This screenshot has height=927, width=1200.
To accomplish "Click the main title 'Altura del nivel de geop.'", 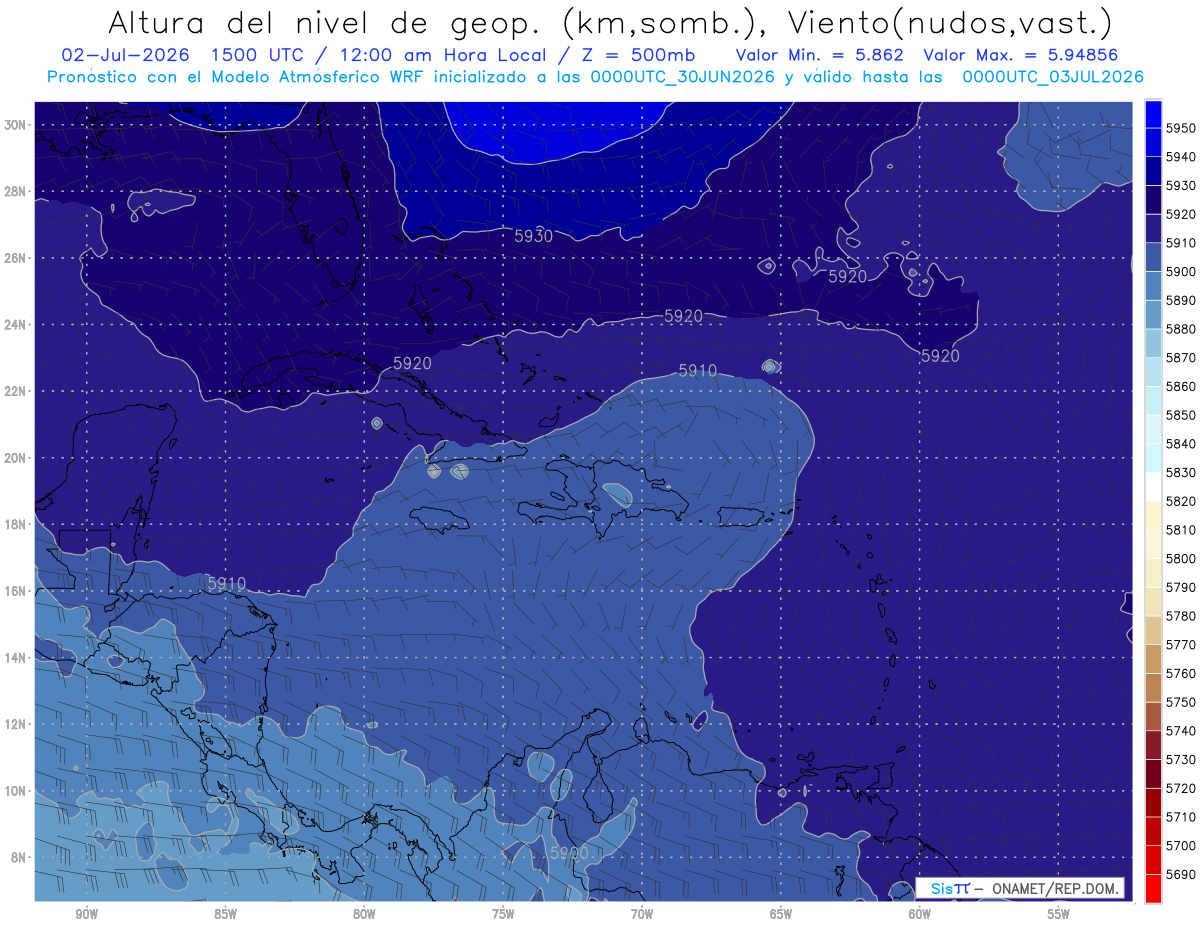I will point(326,24).
